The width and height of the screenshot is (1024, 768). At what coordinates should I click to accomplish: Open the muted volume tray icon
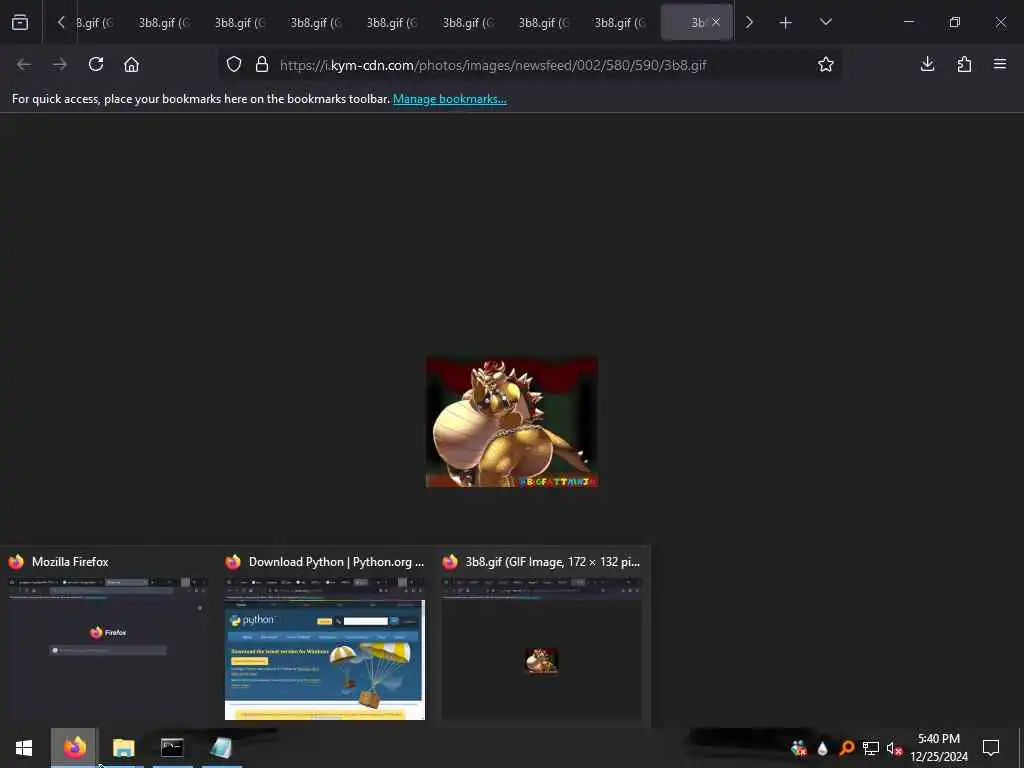[x=894, y=748]
